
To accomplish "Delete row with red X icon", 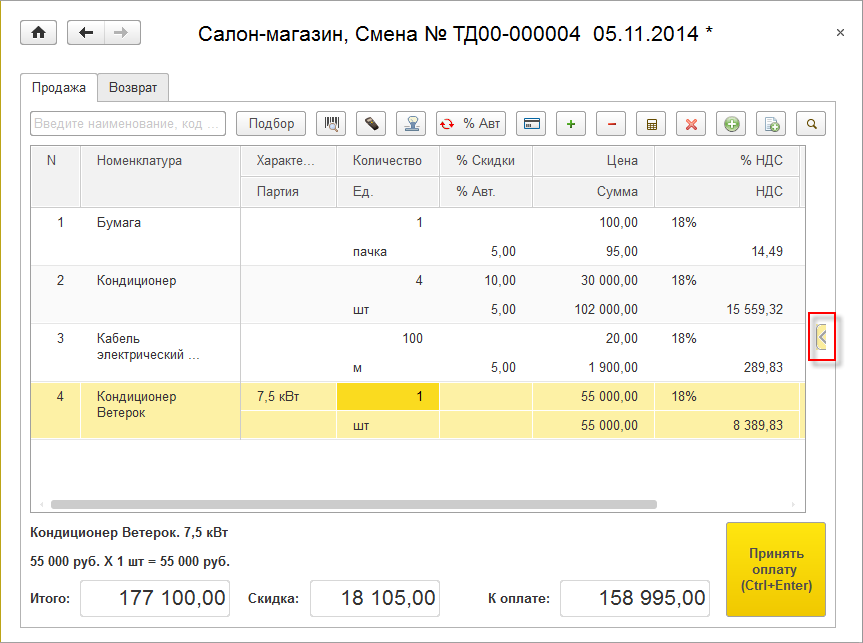I will (x=691, y=124).
